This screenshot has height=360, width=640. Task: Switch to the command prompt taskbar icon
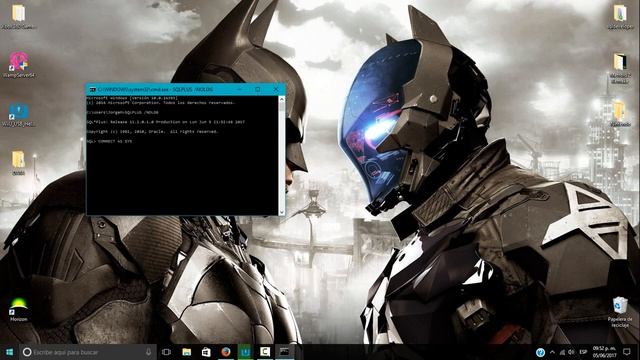[284, 352]
